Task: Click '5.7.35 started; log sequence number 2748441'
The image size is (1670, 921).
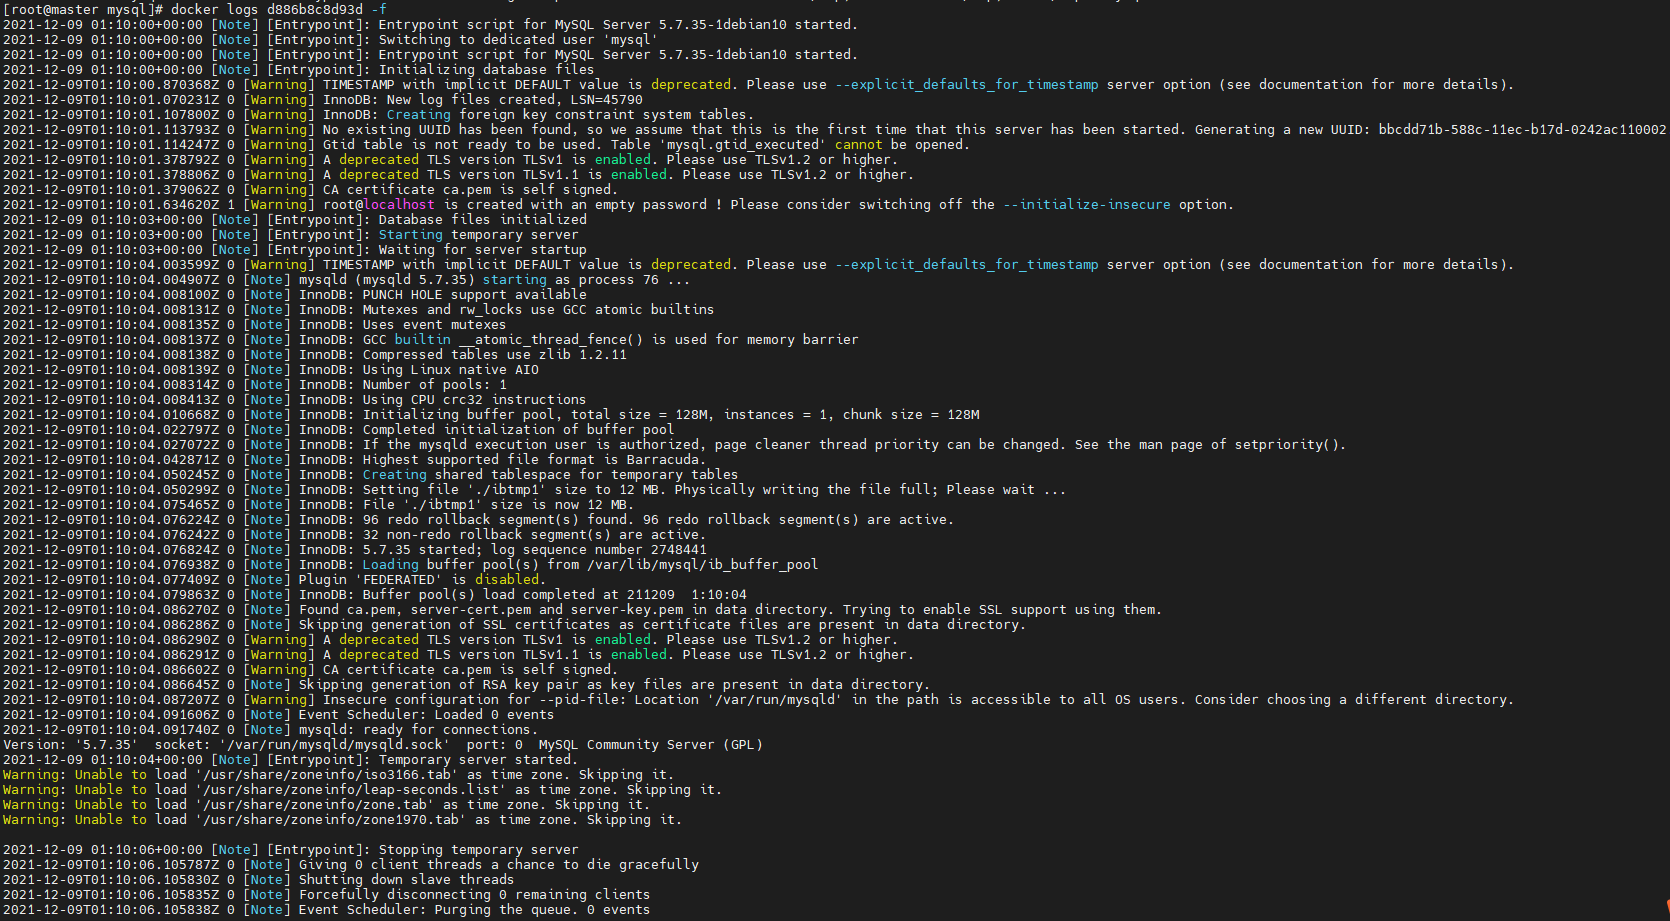Action: point(535,549)
